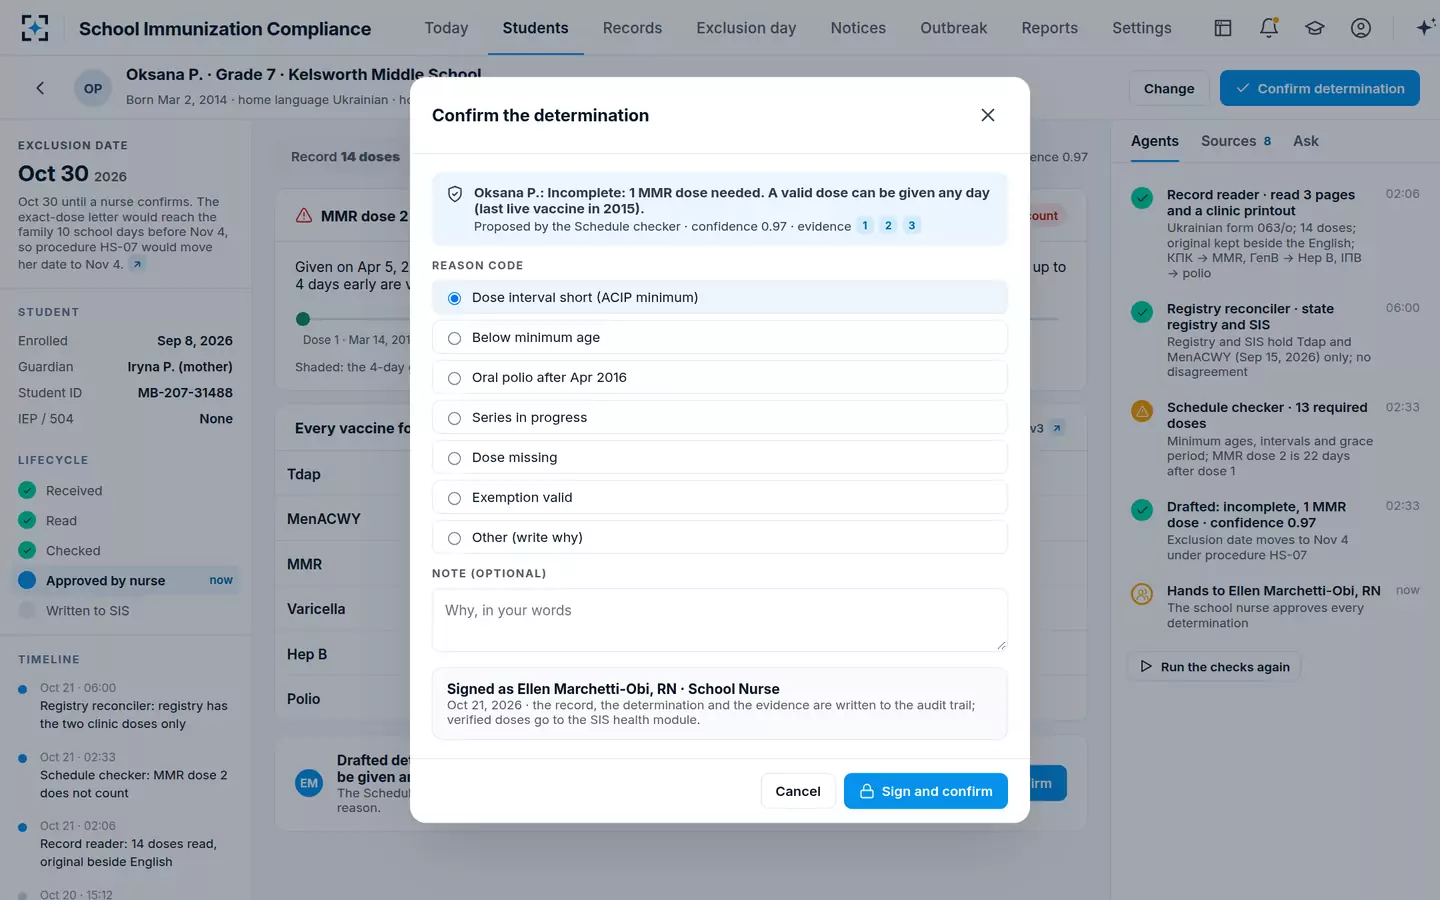
Task: Select Dose interval short (ACIP minimum)
Action: (720, 297)
